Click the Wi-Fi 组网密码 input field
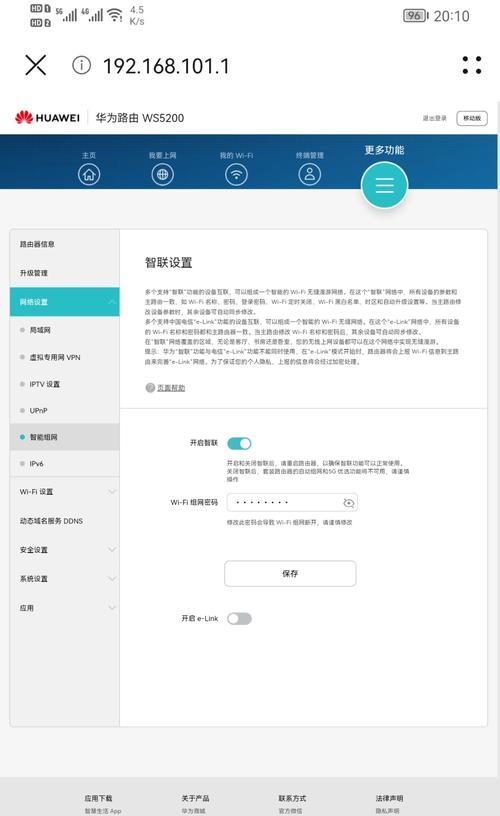Image resolution: width=500 pixels, height=816 pixels. [292, 503]
